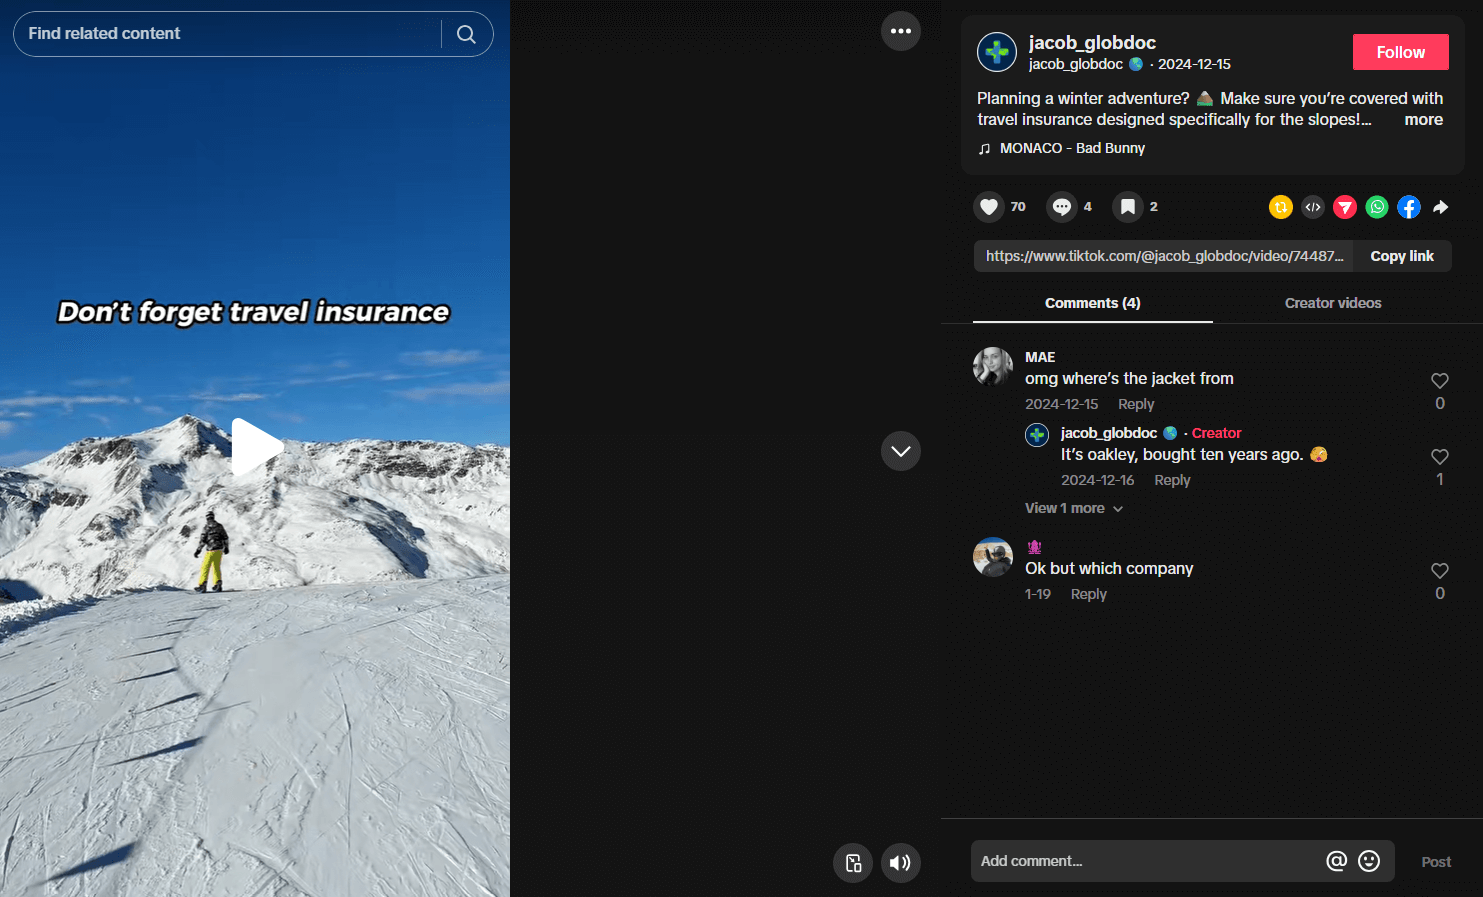Mute the video sound
The width and height of the screenshot is (1483, 897).
(900, 862)
